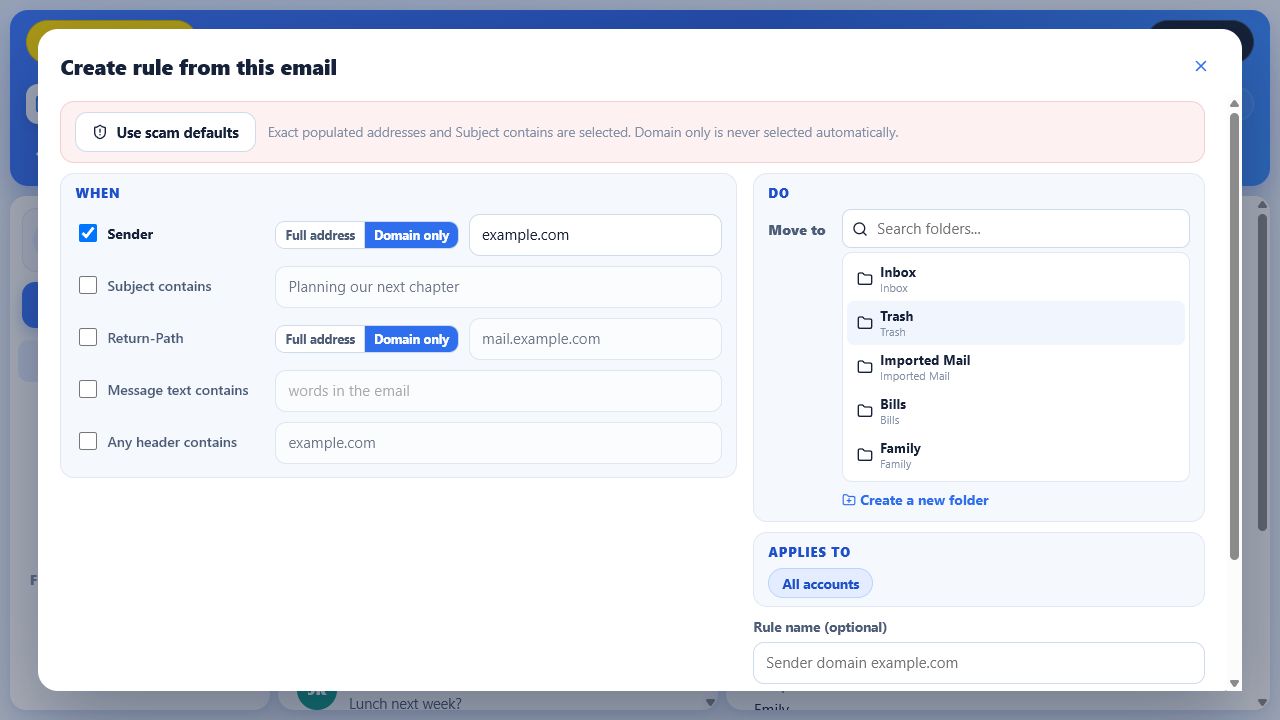Click the "APPLIES TO" heading
This screenshot has width=1280, height=720.
click(809, 552)
